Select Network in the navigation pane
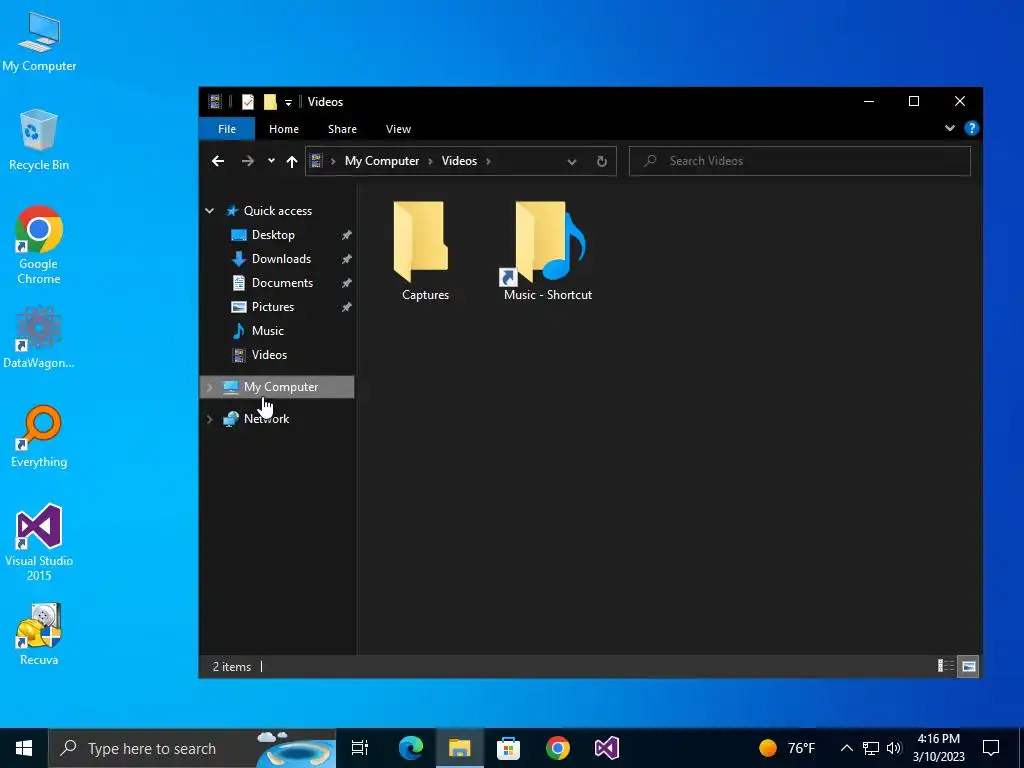Viewport: 1024px width, 768px height. click(x=266, y=419)
